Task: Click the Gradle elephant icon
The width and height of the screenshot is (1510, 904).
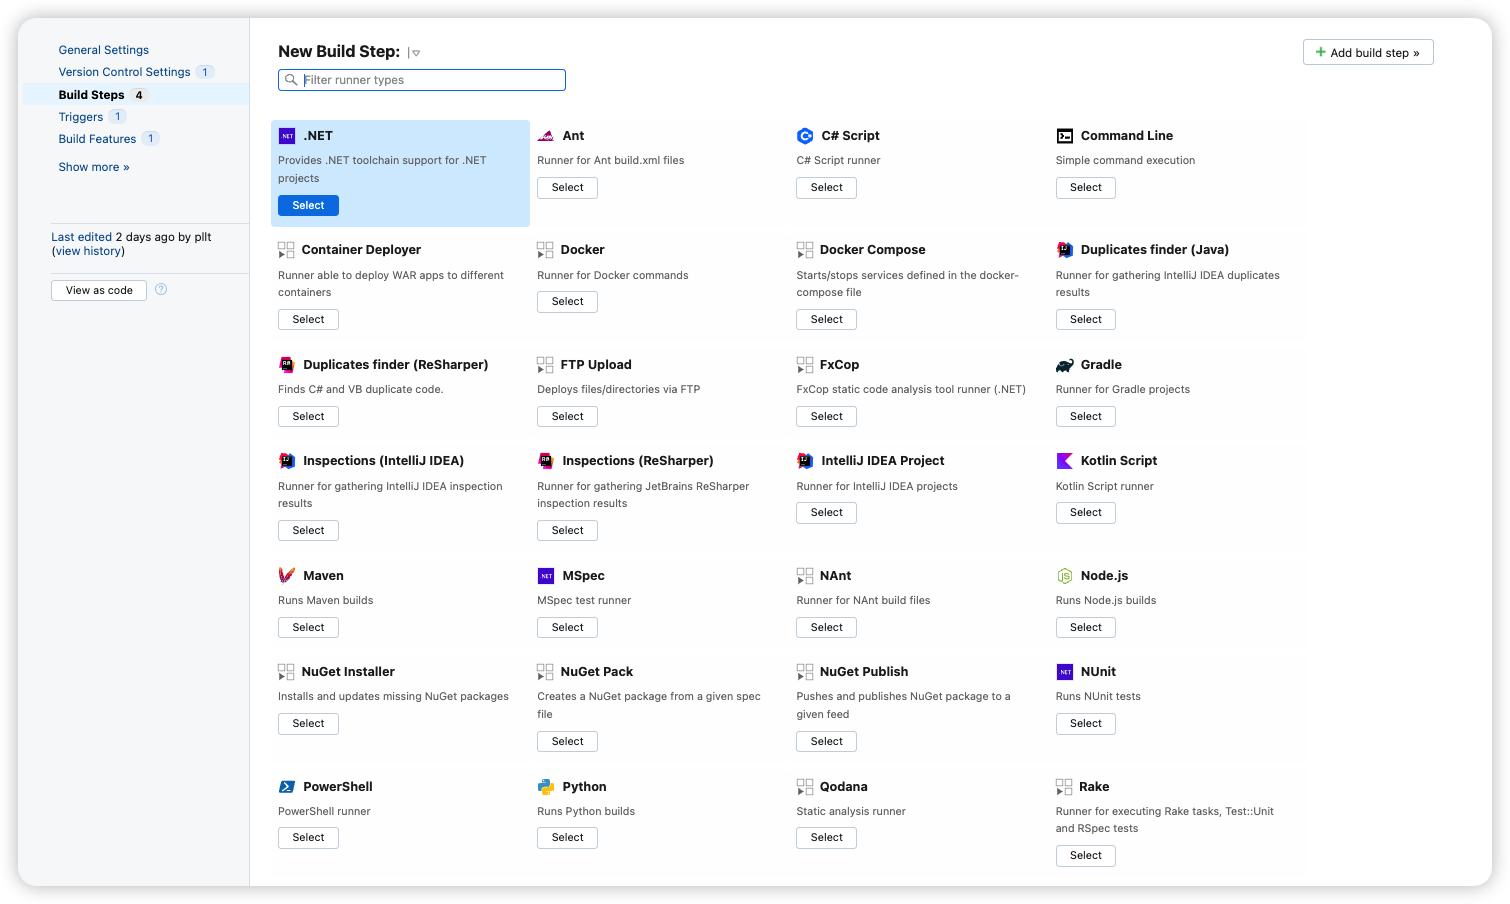Action: coord(1064,365)
